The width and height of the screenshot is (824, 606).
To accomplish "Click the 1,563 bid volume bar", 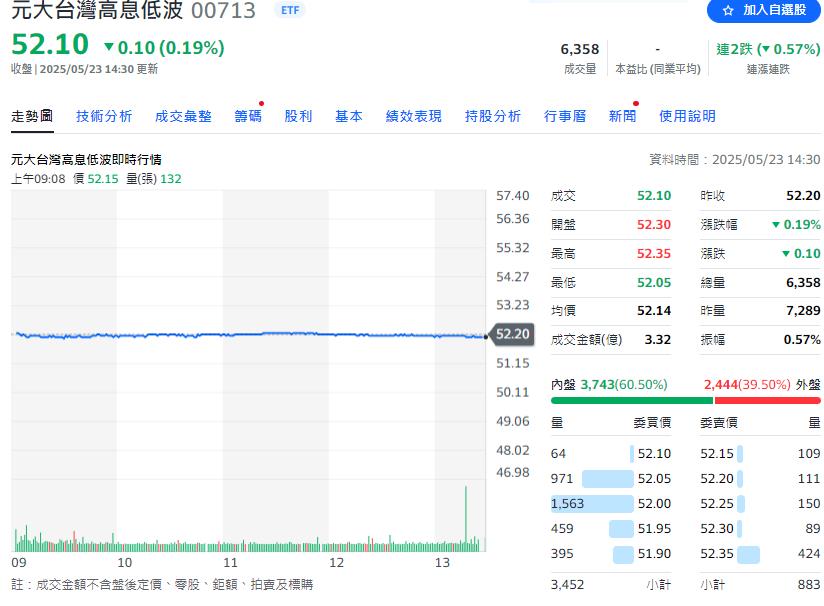I will coord(592,504).
